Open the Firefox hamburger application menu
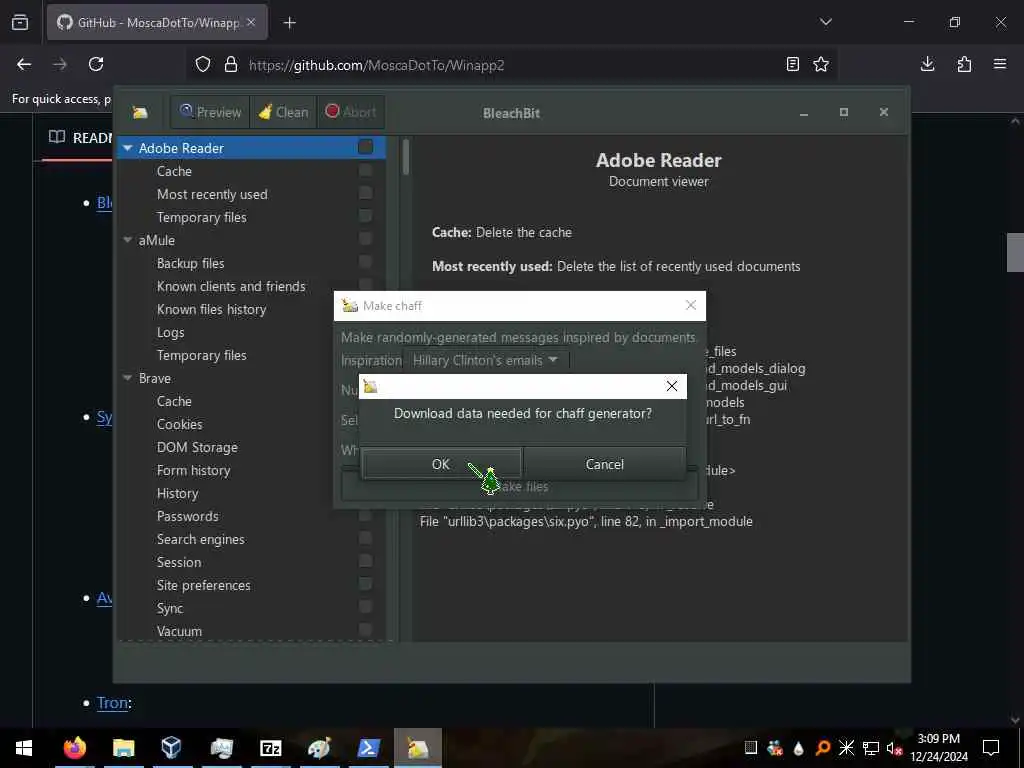The width and height of the screenshot is (1024, 768). pos(1000,64)
